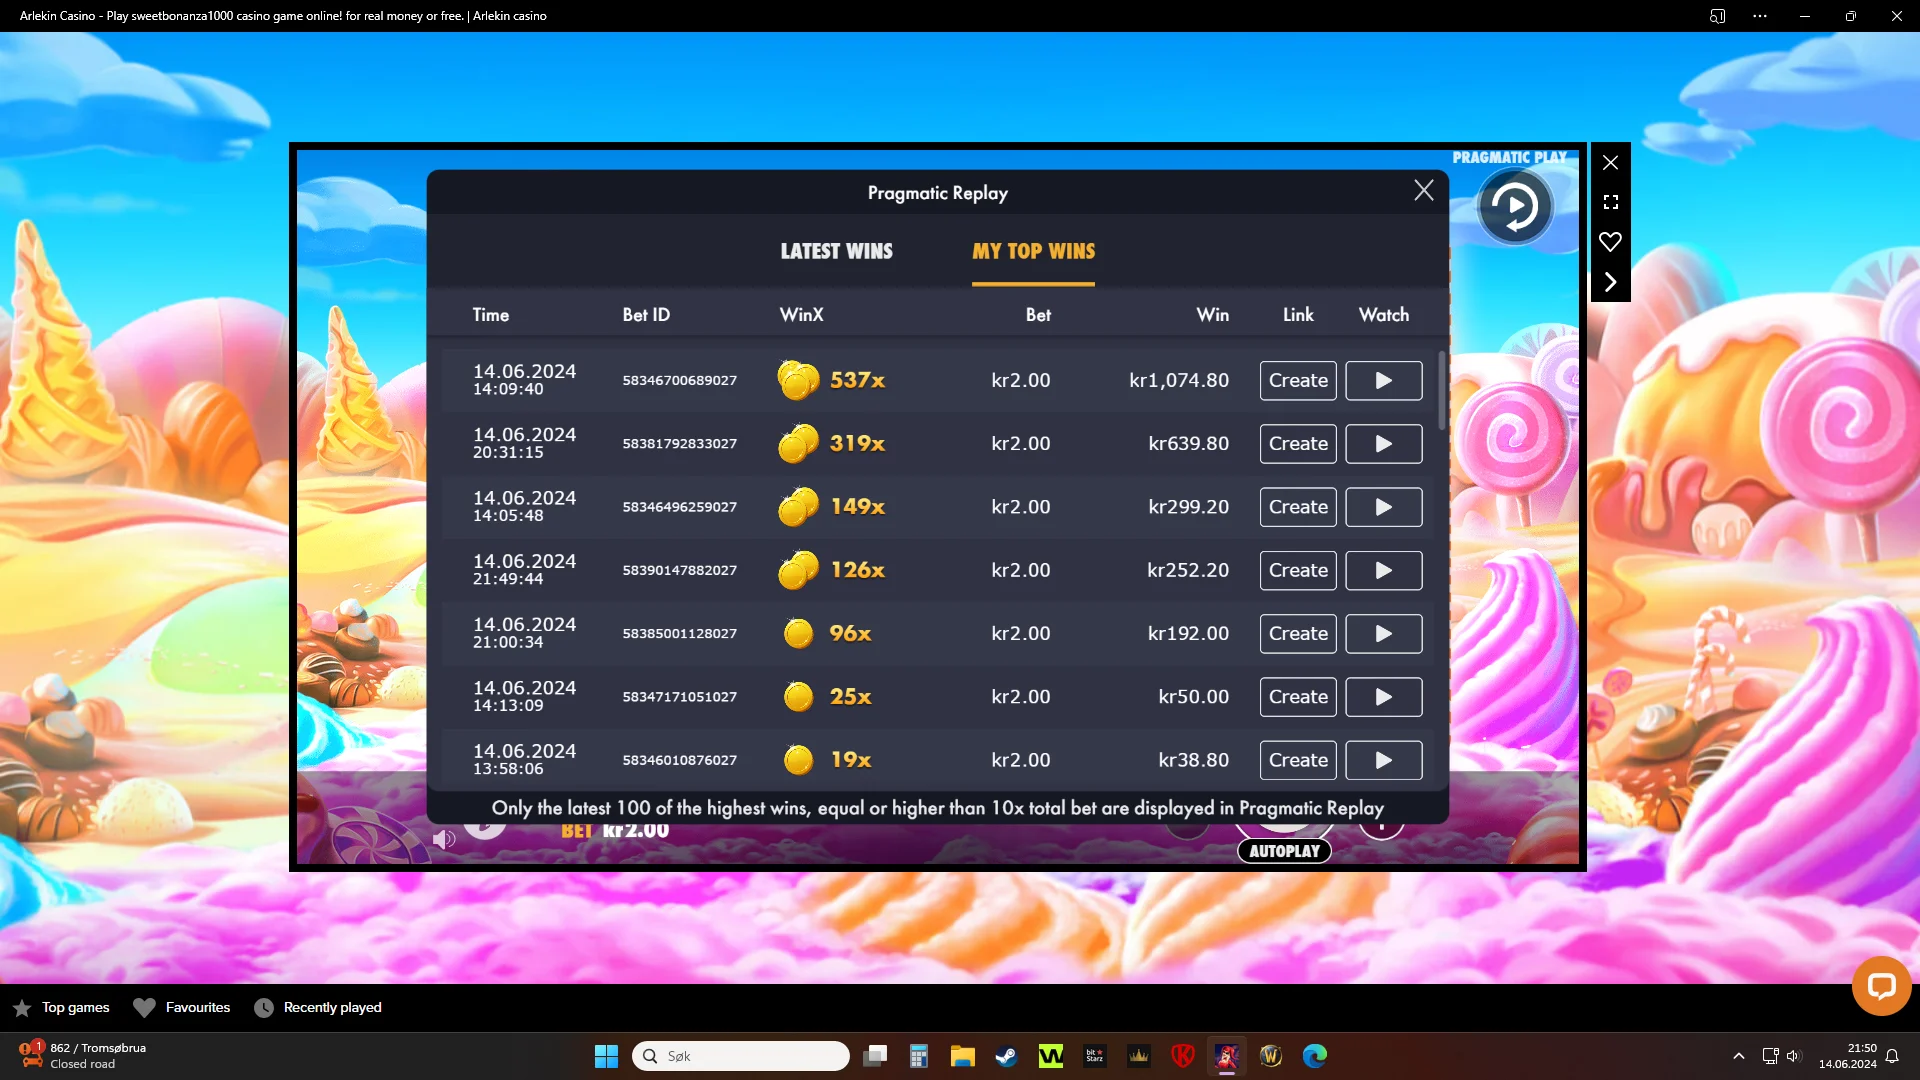Click the WinX column header
Image resolution: width=1920 pixels, height=1080 pixels.
pos(802,315)
